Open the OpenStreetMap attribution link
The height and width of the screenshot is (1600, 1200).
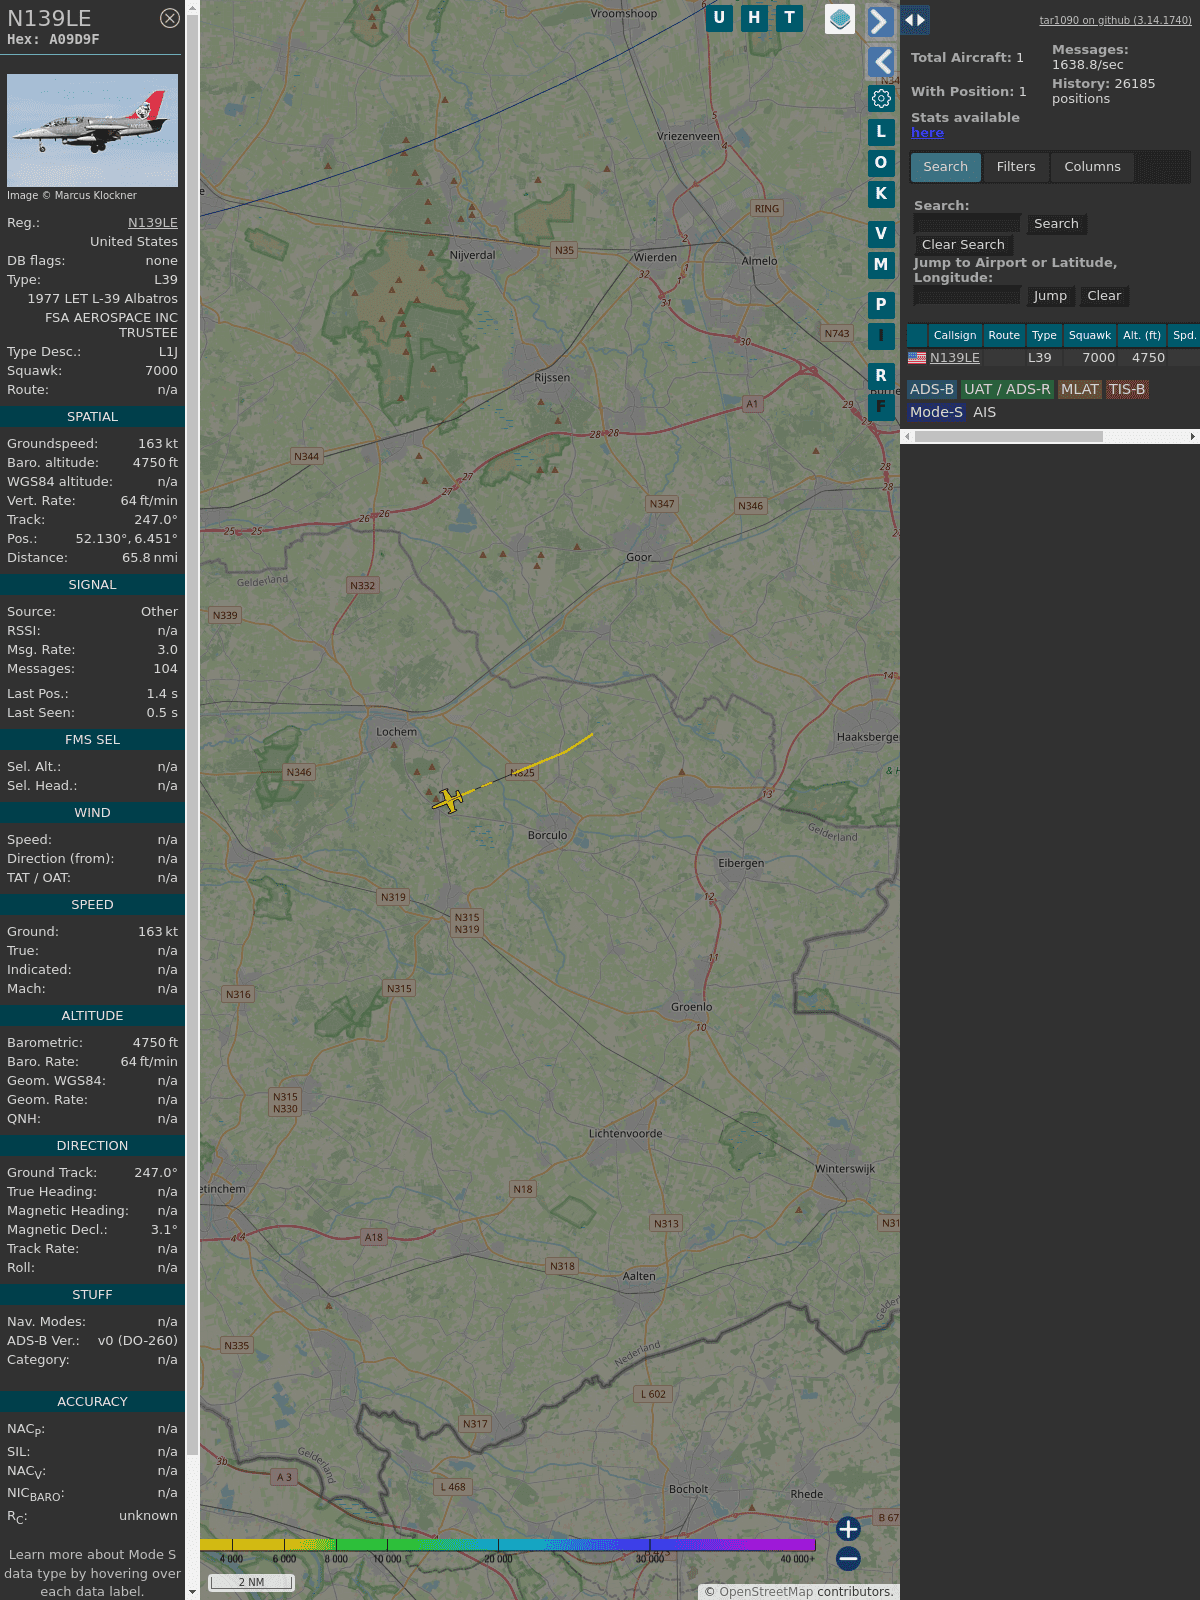click(766, 1591)
